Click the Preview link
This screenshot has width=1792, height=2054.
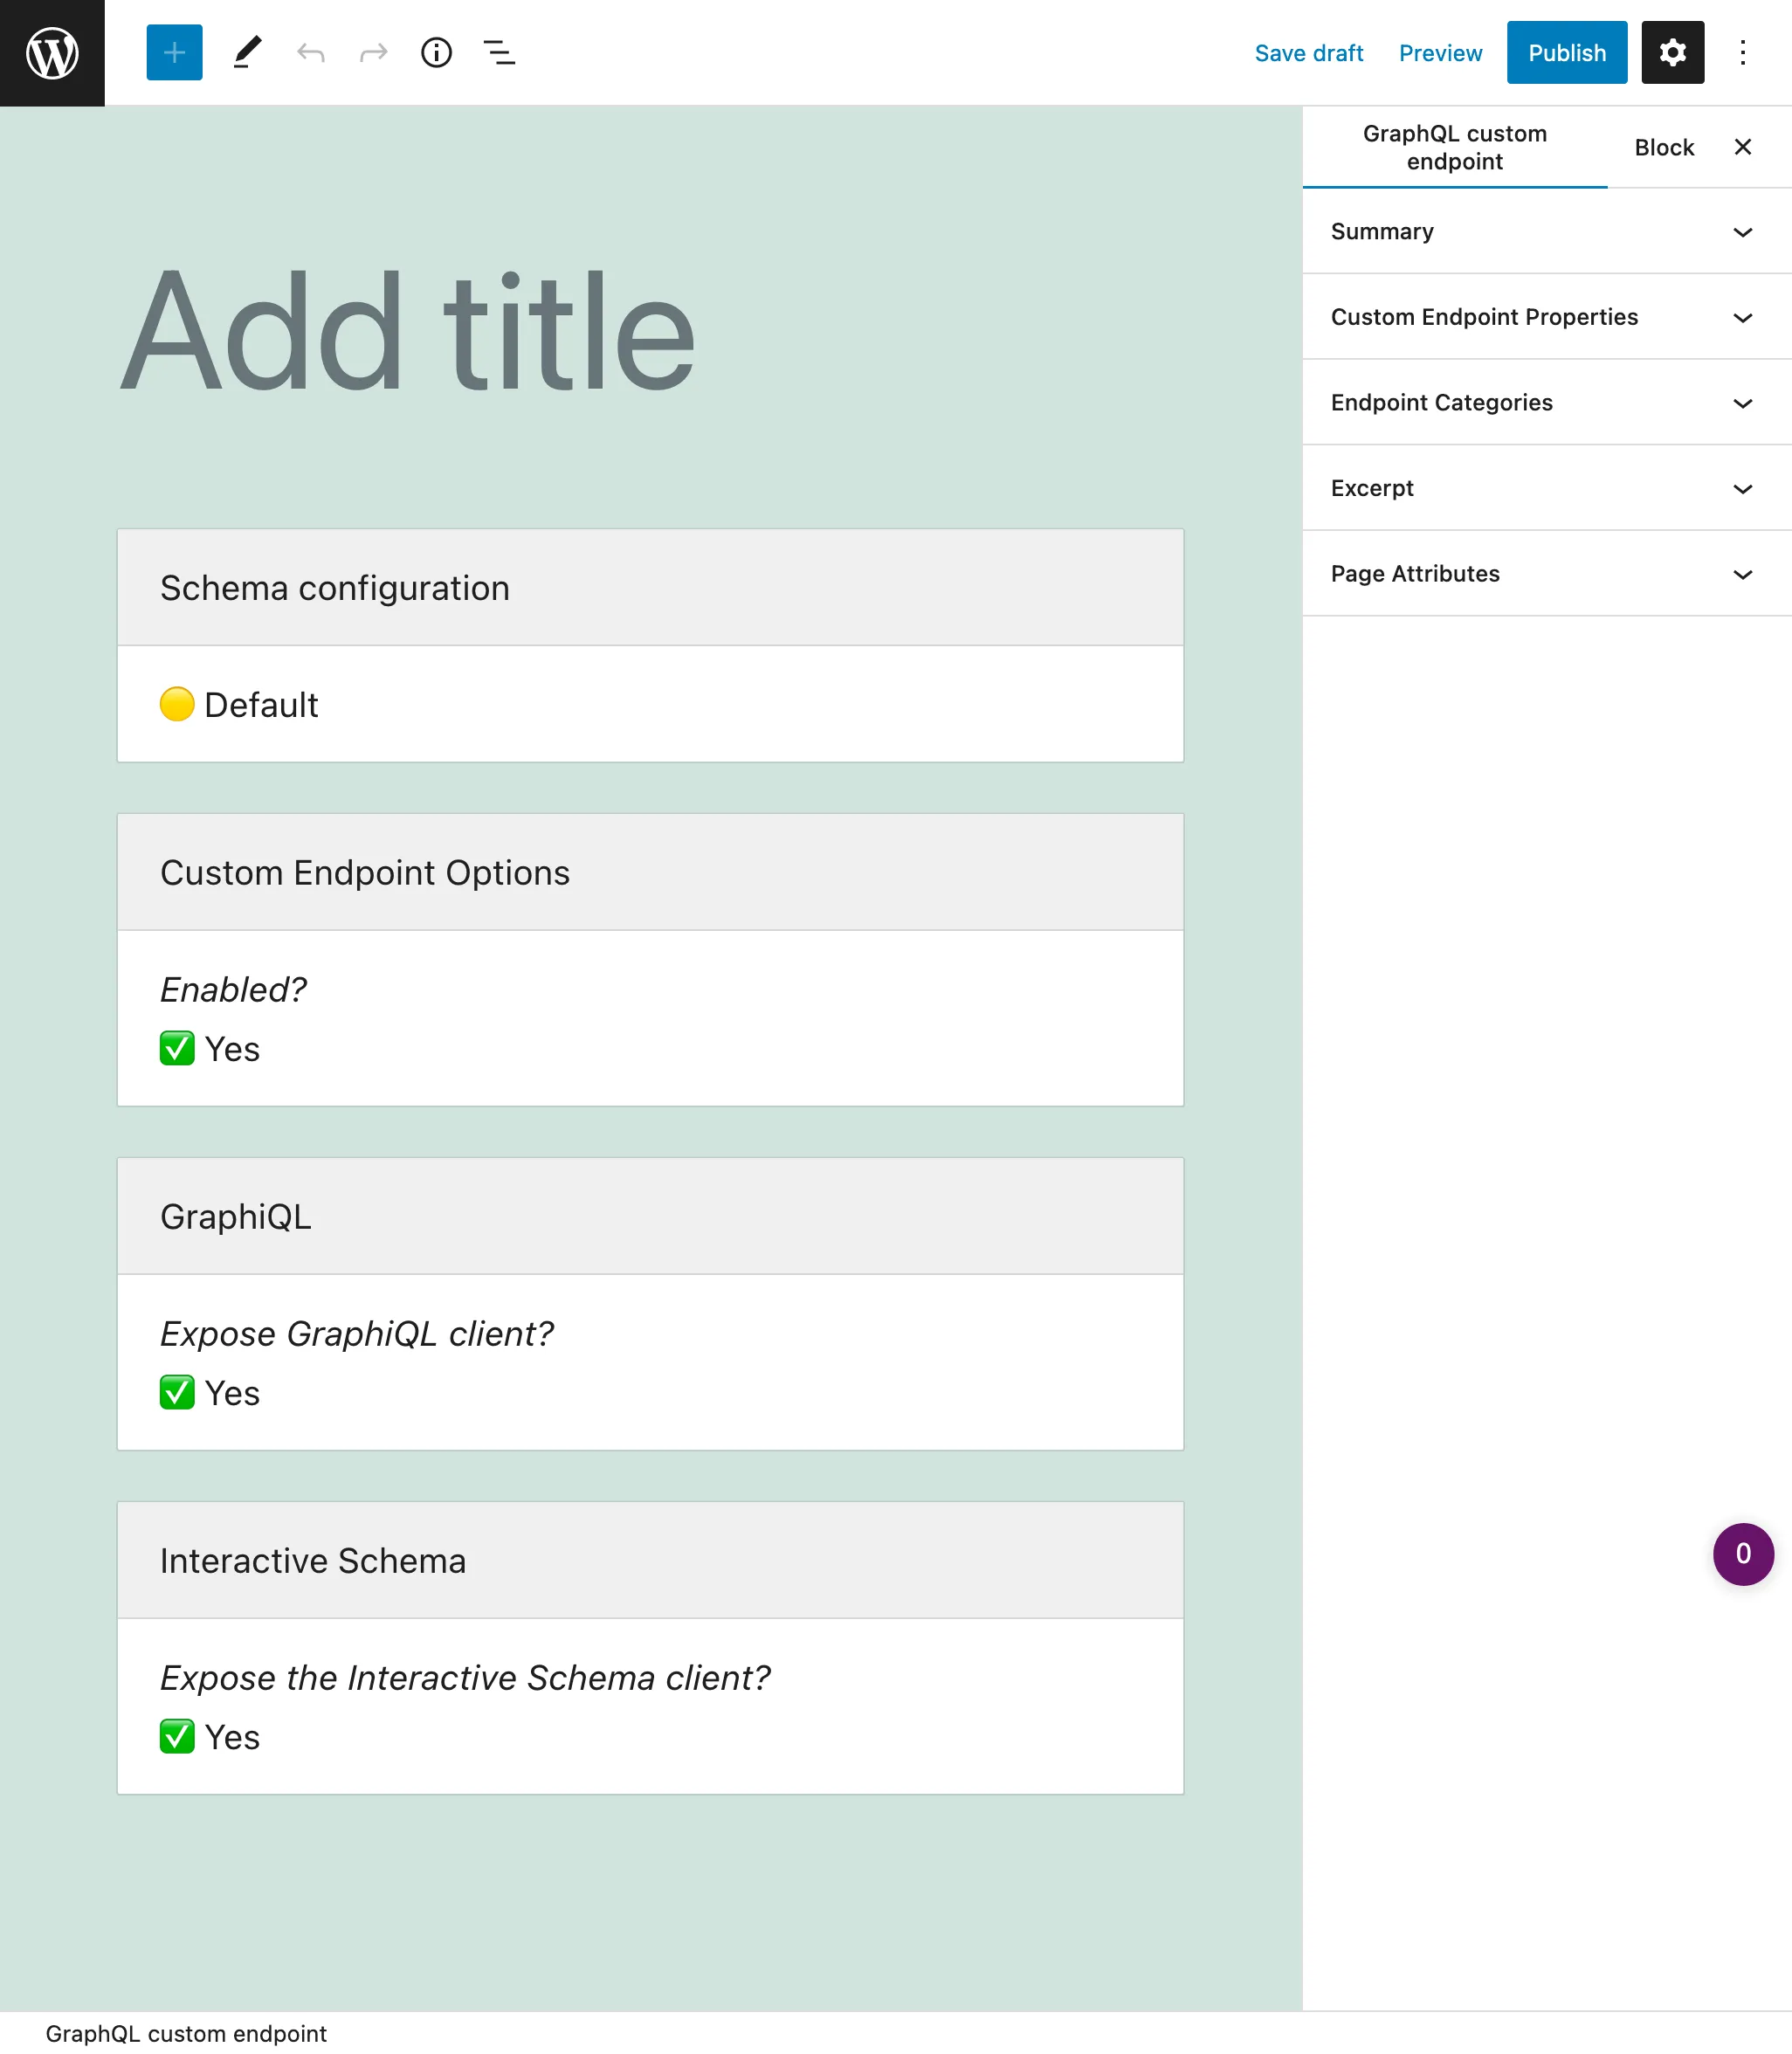point(1440,53)
